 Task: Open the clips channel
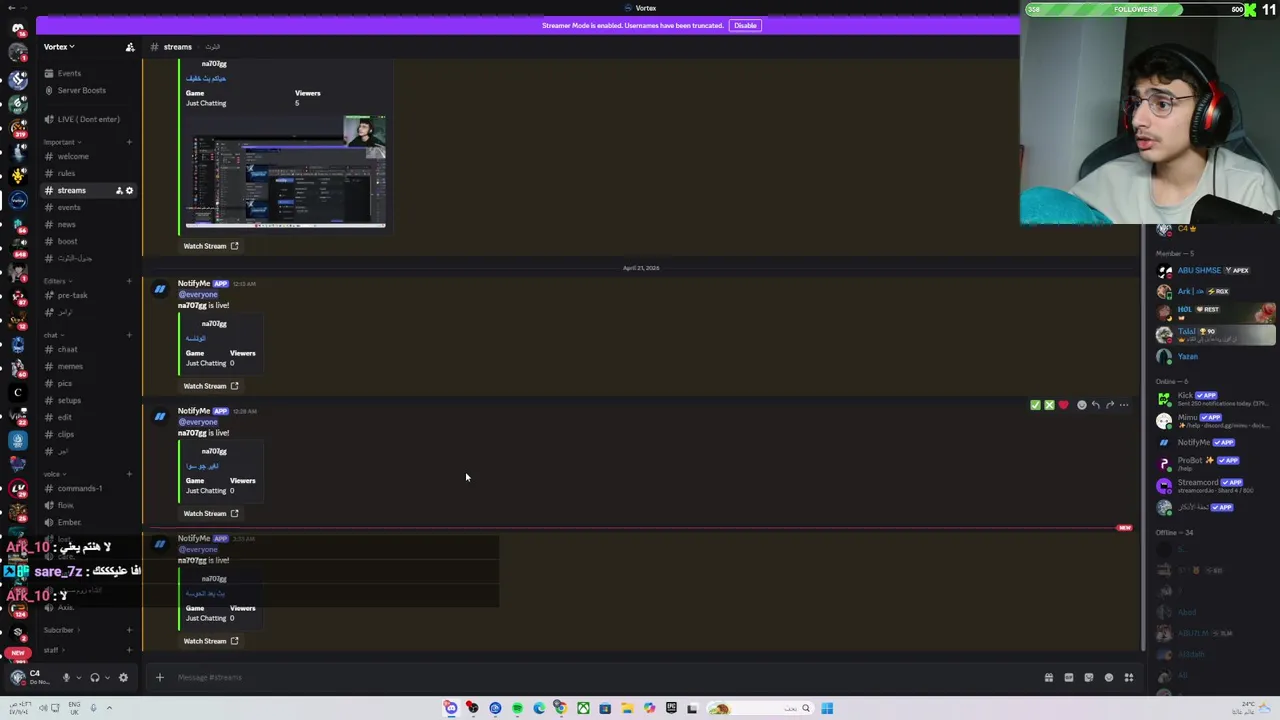click(66, 434)
